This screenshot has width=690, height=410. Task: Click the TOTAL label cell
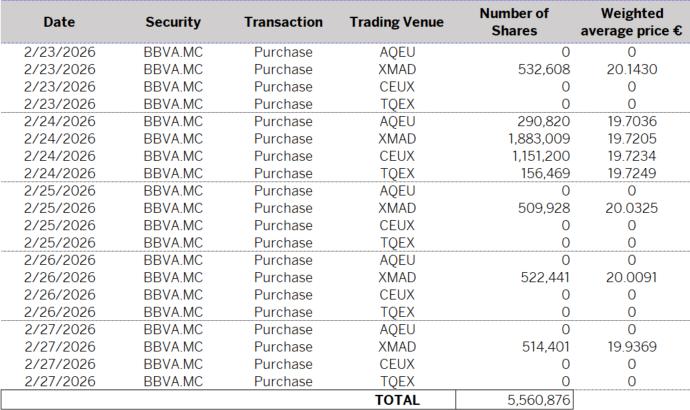[396, 400]
